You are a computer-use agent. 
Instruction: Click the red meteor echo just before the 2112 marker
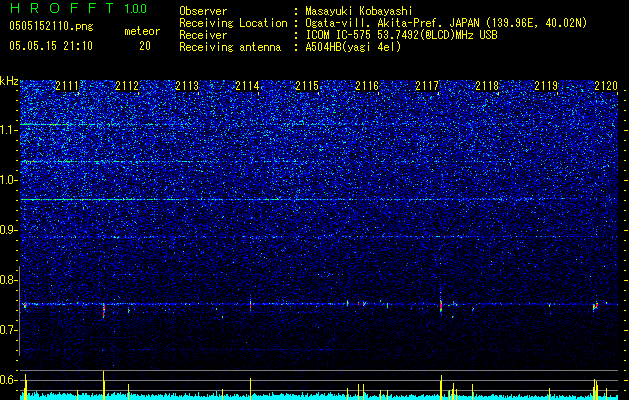104,311
